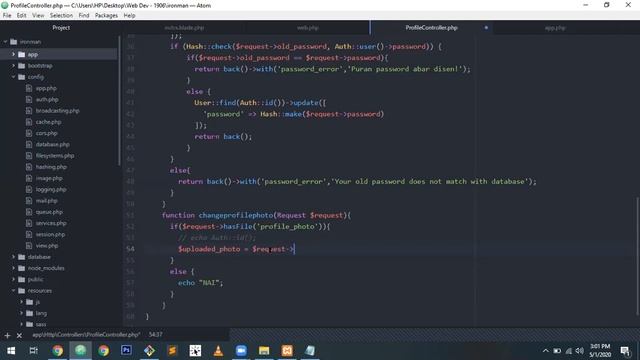Click the auth.php file icon

tap(29, 99)
